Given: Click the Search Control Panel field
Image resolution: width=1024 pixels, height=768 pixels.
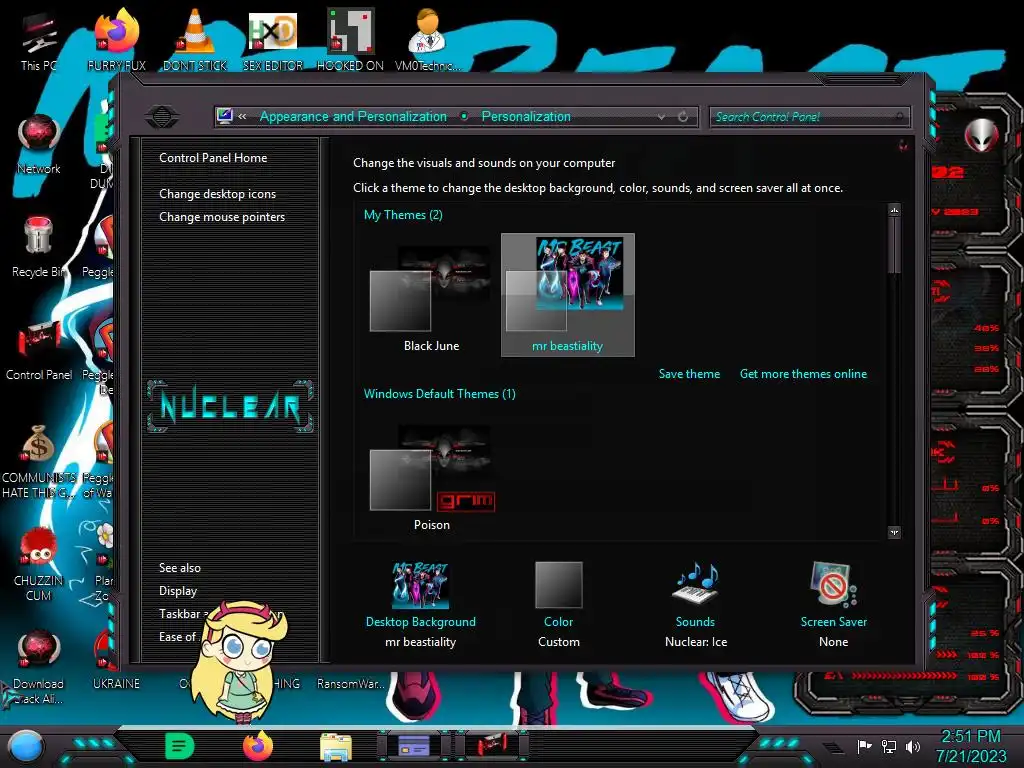Looking at the screenshot, I should [809, 117].
